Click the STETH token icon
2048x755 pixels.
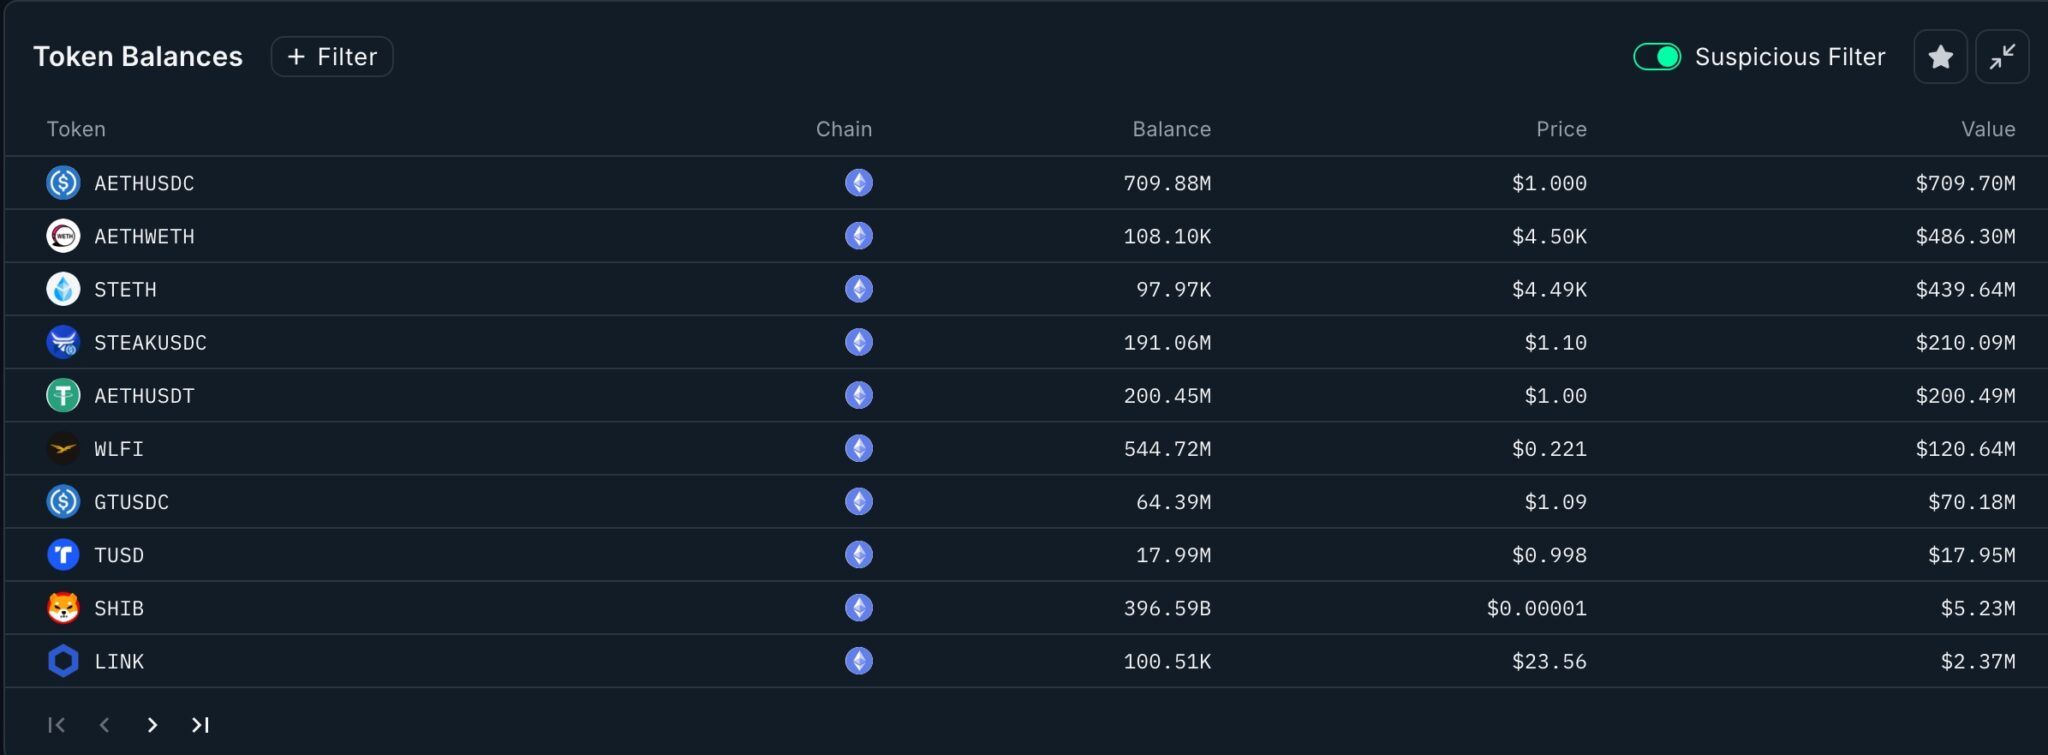(x=63, y=289)
